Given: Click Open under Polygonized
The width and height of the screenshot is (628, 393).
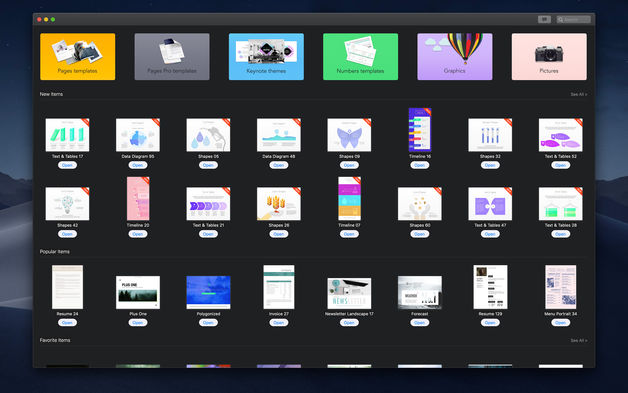Looking at the screenshot, I should point(208,322).
